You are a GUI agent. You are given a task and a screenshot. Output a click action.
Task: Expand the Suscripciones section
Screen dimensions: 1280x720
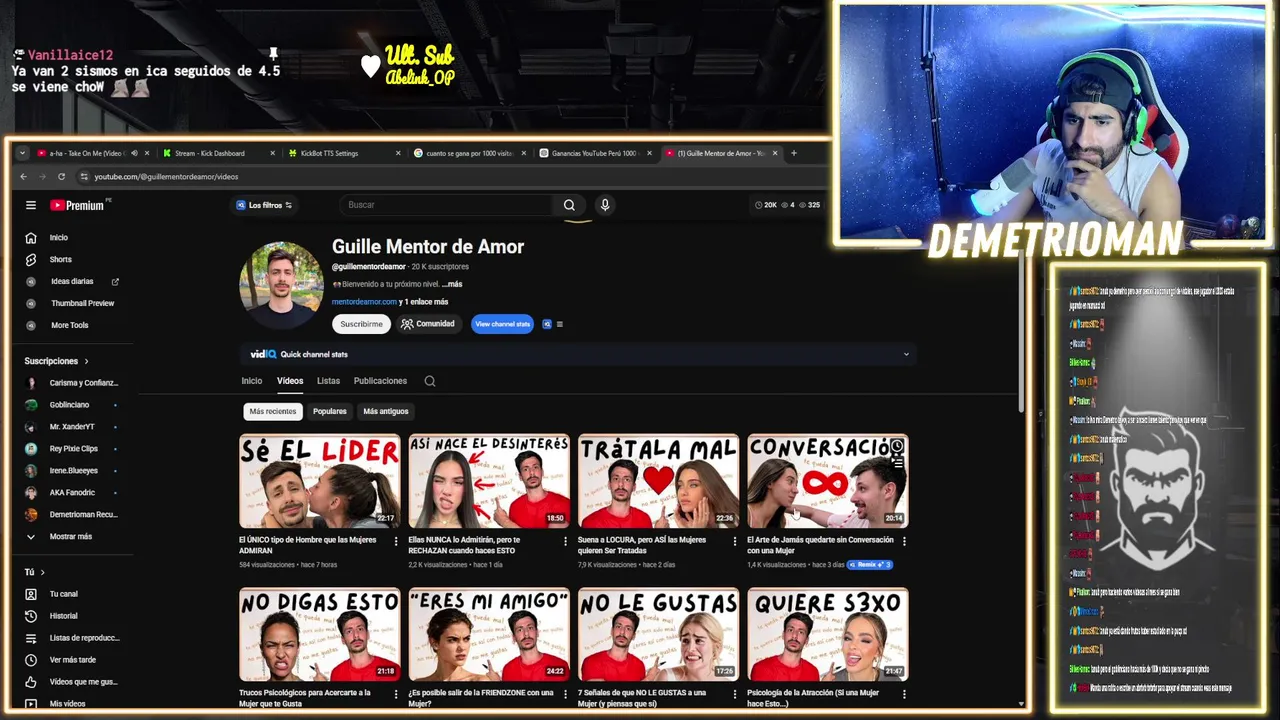click(57, 361)
